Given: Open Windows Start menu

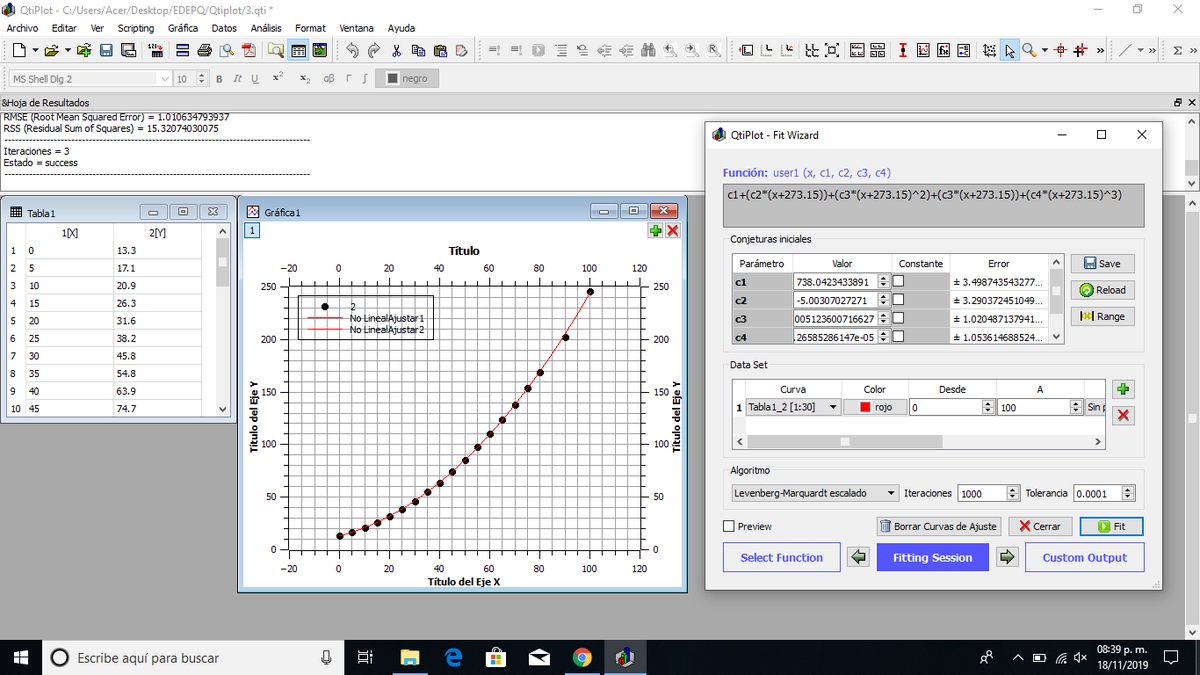Looking at the screenshot, I should [x=20, y=657].
